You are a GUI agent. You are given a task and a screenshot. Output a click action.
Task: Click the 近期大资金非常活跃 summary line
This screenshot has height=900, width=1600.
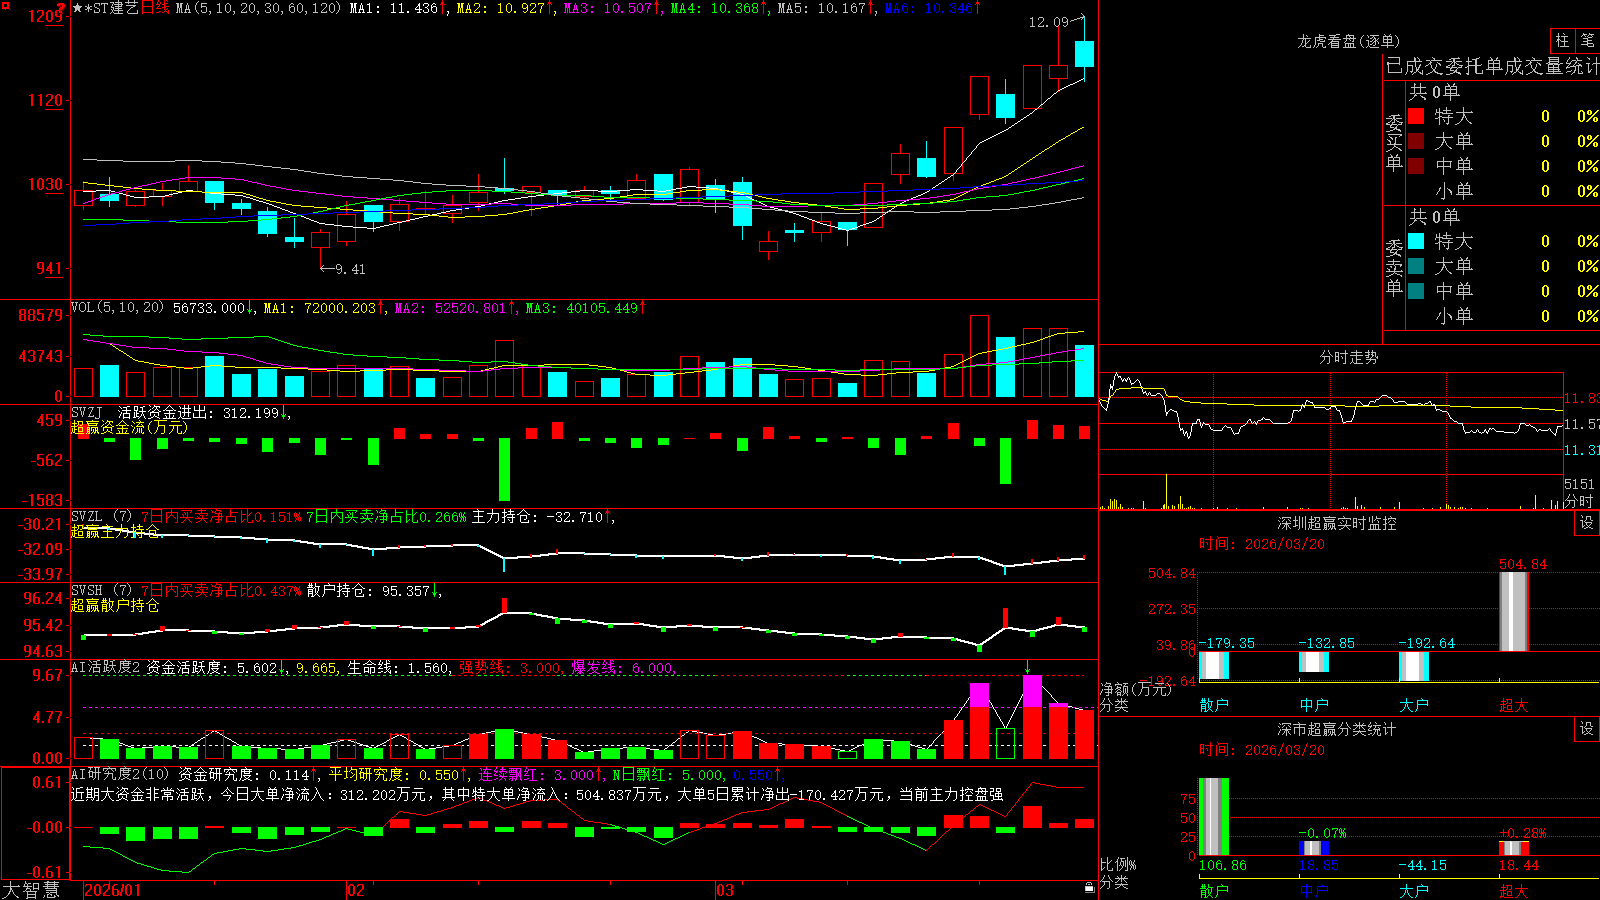coord(537,794)
